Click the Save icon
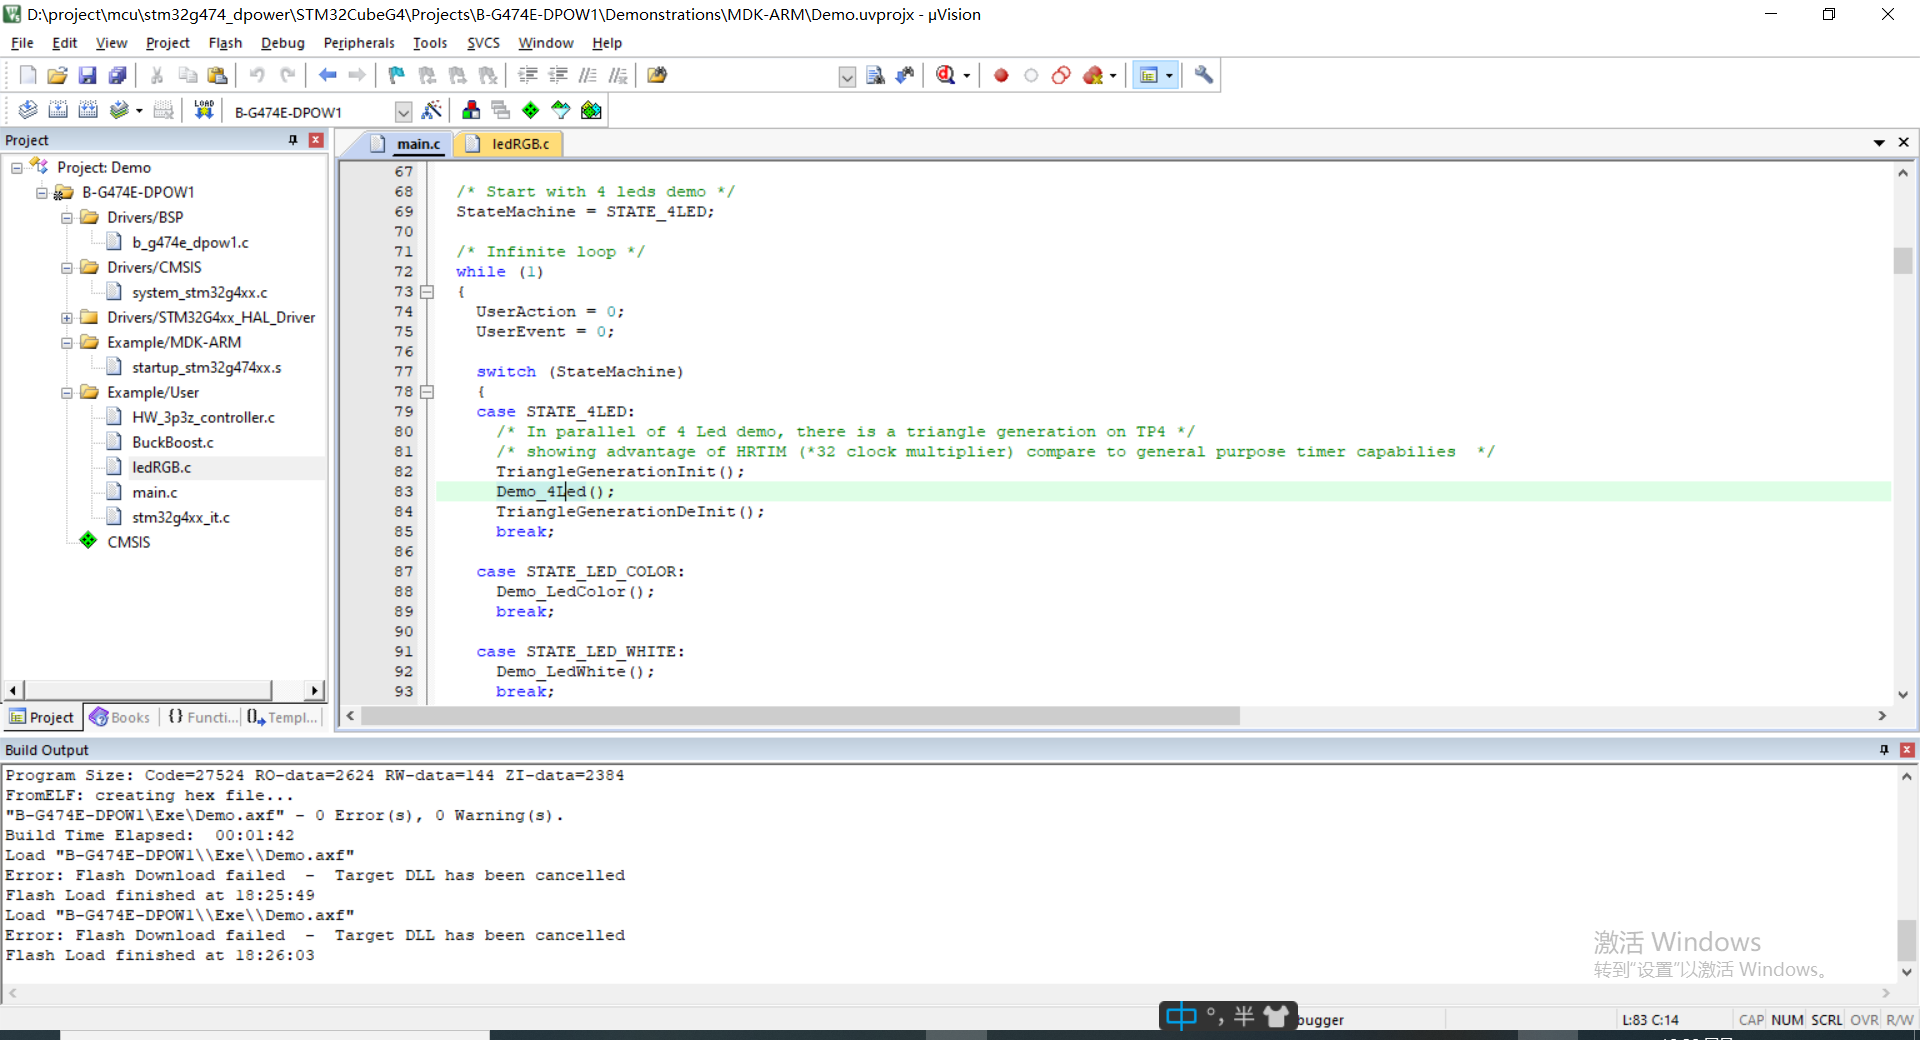The height and width of the screenshot is (1040, 1920). (x=88, y=75)
